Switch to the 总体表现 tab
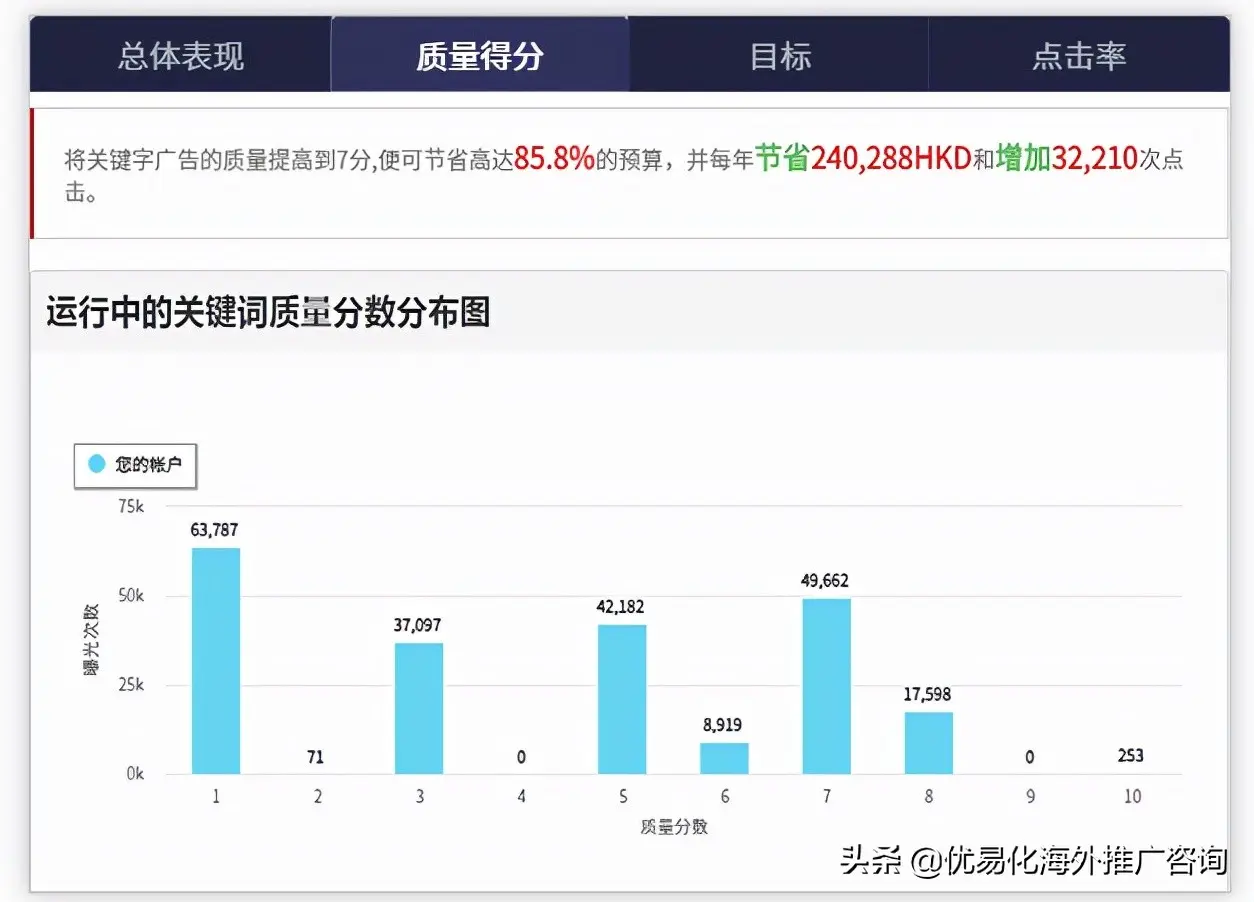1254x902 pixels. click(x=180, y=55)
